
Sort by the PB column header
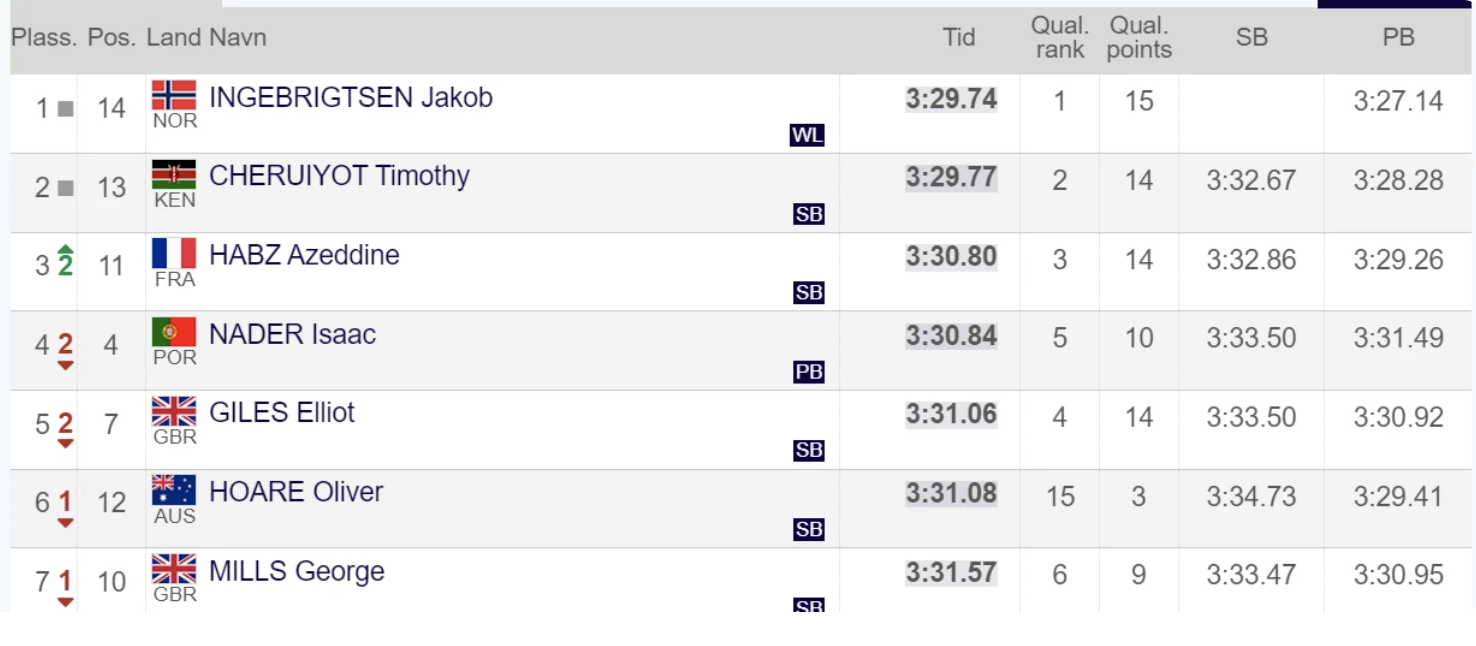point(1398,37)
